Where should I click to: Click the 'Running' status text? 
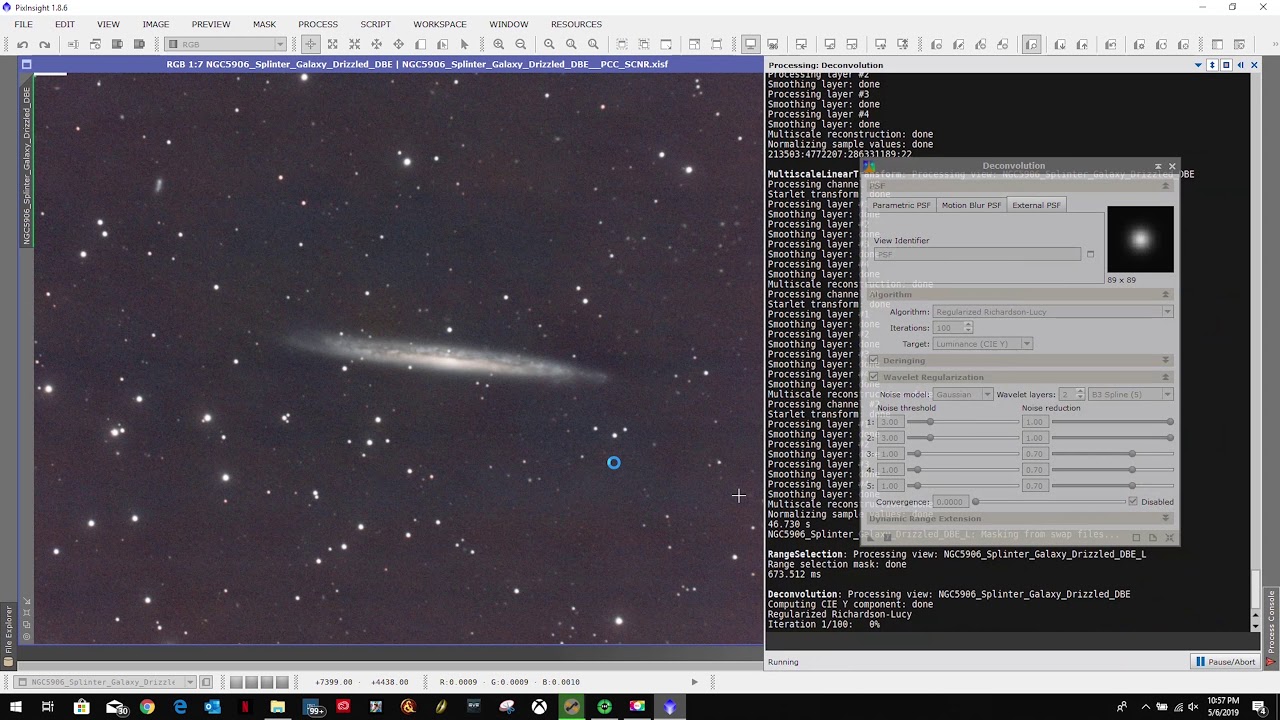(783, 662)
